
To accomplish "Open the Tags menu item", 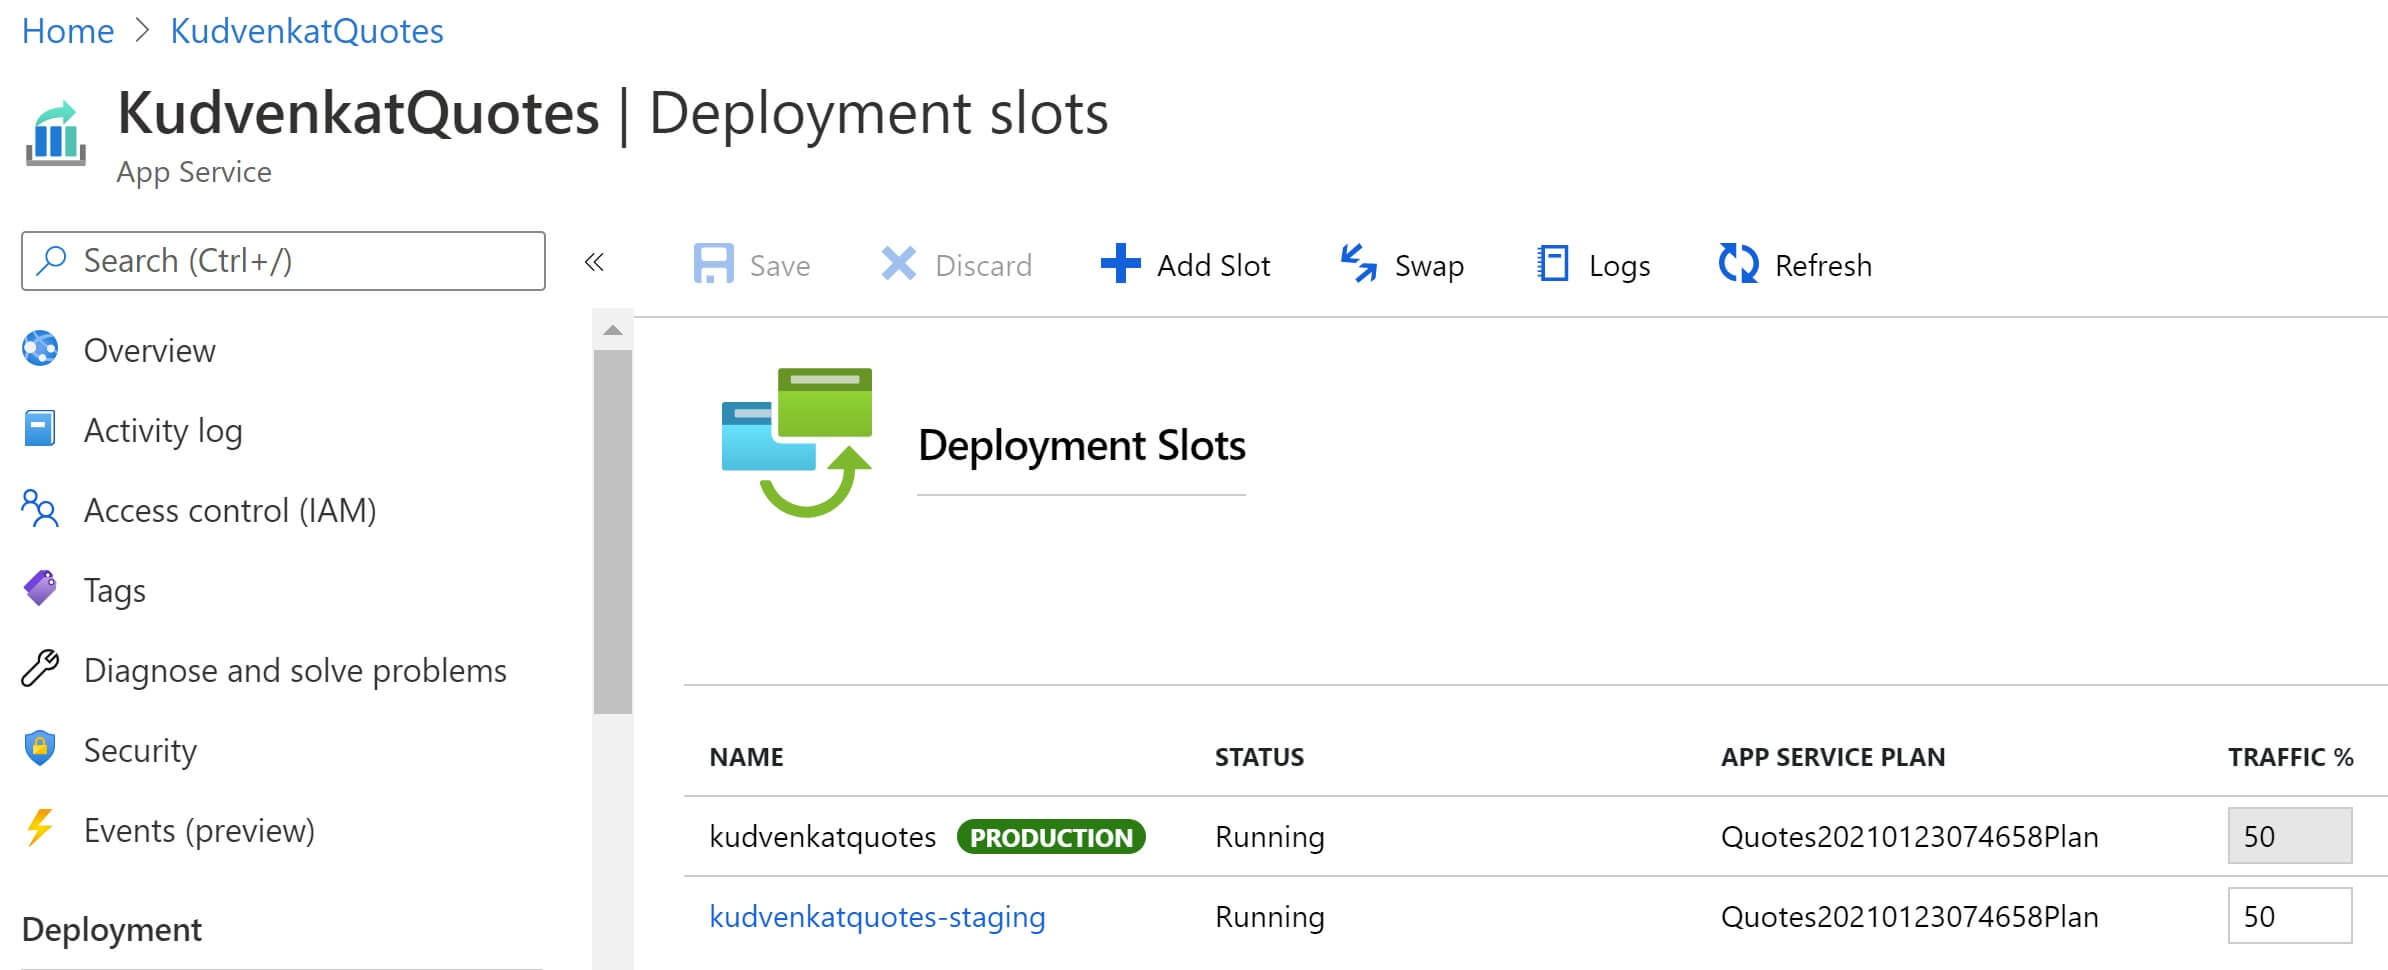I will pos(115,591).
